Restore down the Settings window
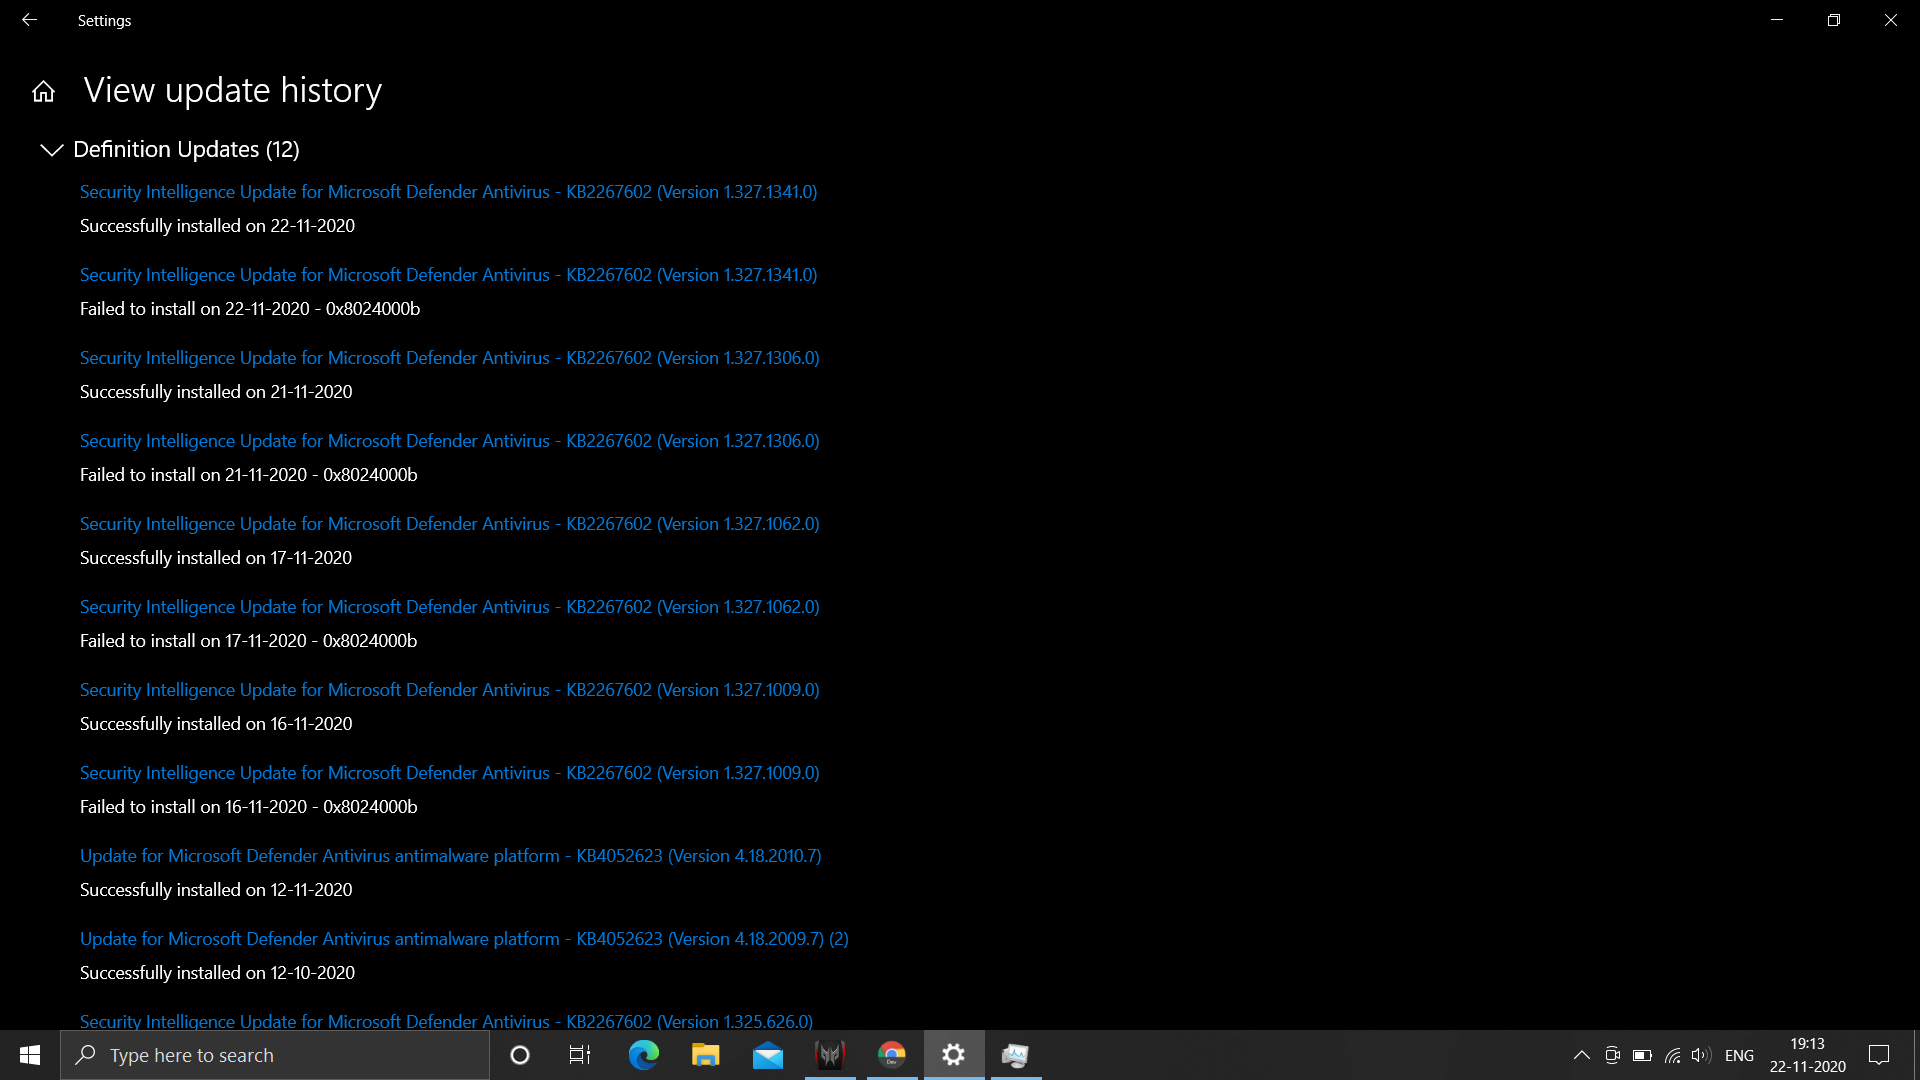This screenshot has height=1080, width=1920. [x=1834, y=20]
